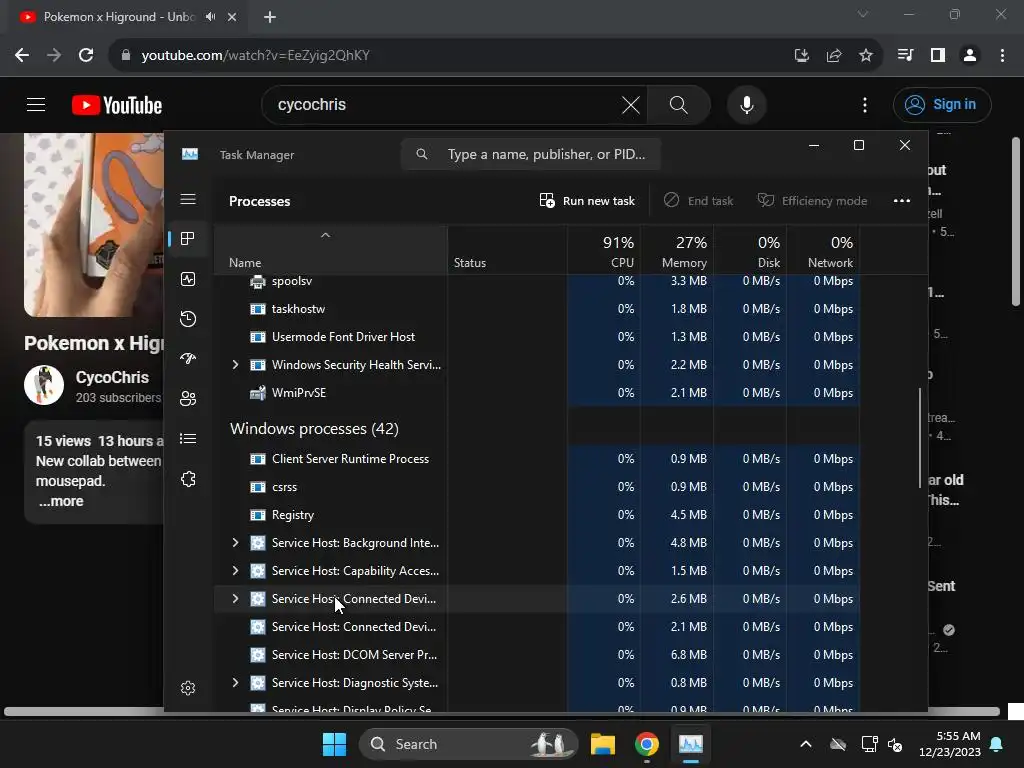
Task: Open new Chrome tab
Action: [x=270, y=17]
